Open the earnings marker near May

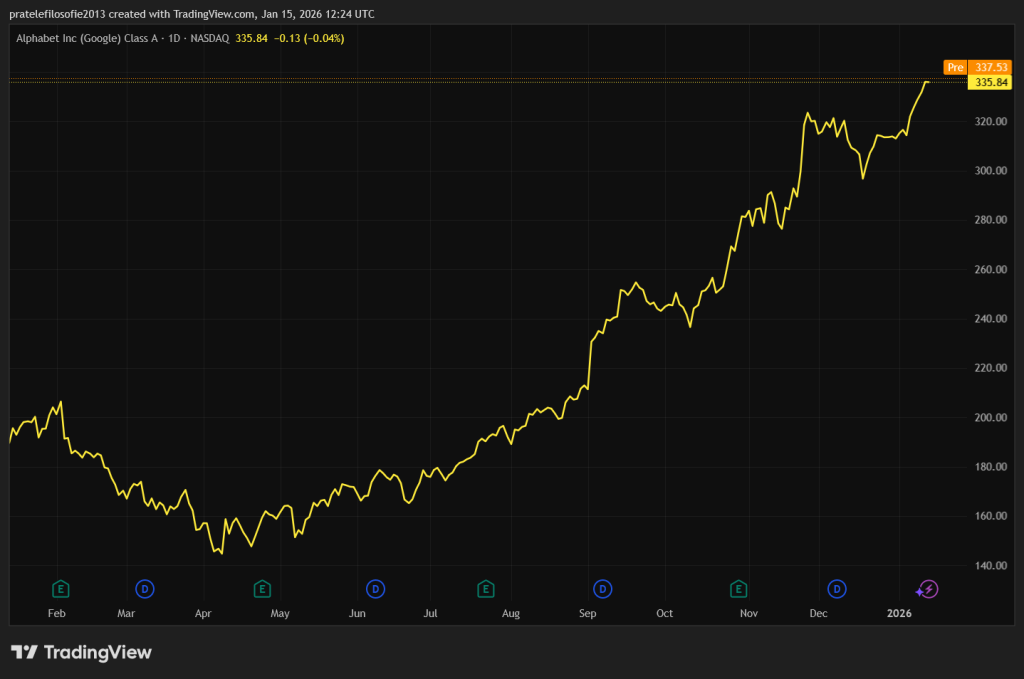click(262, 588)
